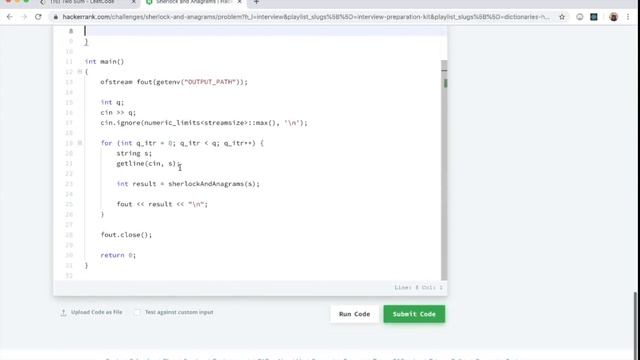This screenshot has height=360, width=640.
Task: Click the Line/Col status indicator
Action: coord(418,288)
